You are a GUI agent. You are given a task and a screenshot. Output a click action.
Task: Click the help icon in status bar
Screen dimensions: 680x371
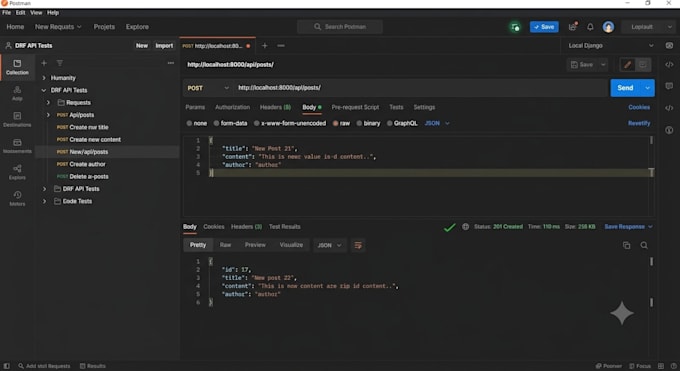(x=673, y=366)
